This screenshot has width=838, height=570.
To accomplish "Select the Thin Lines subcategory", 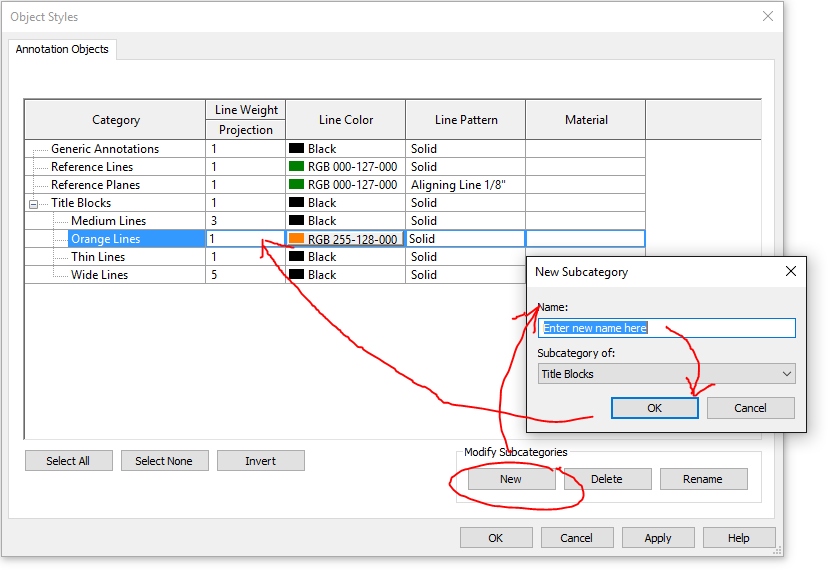I will click(x=98, y=257).
